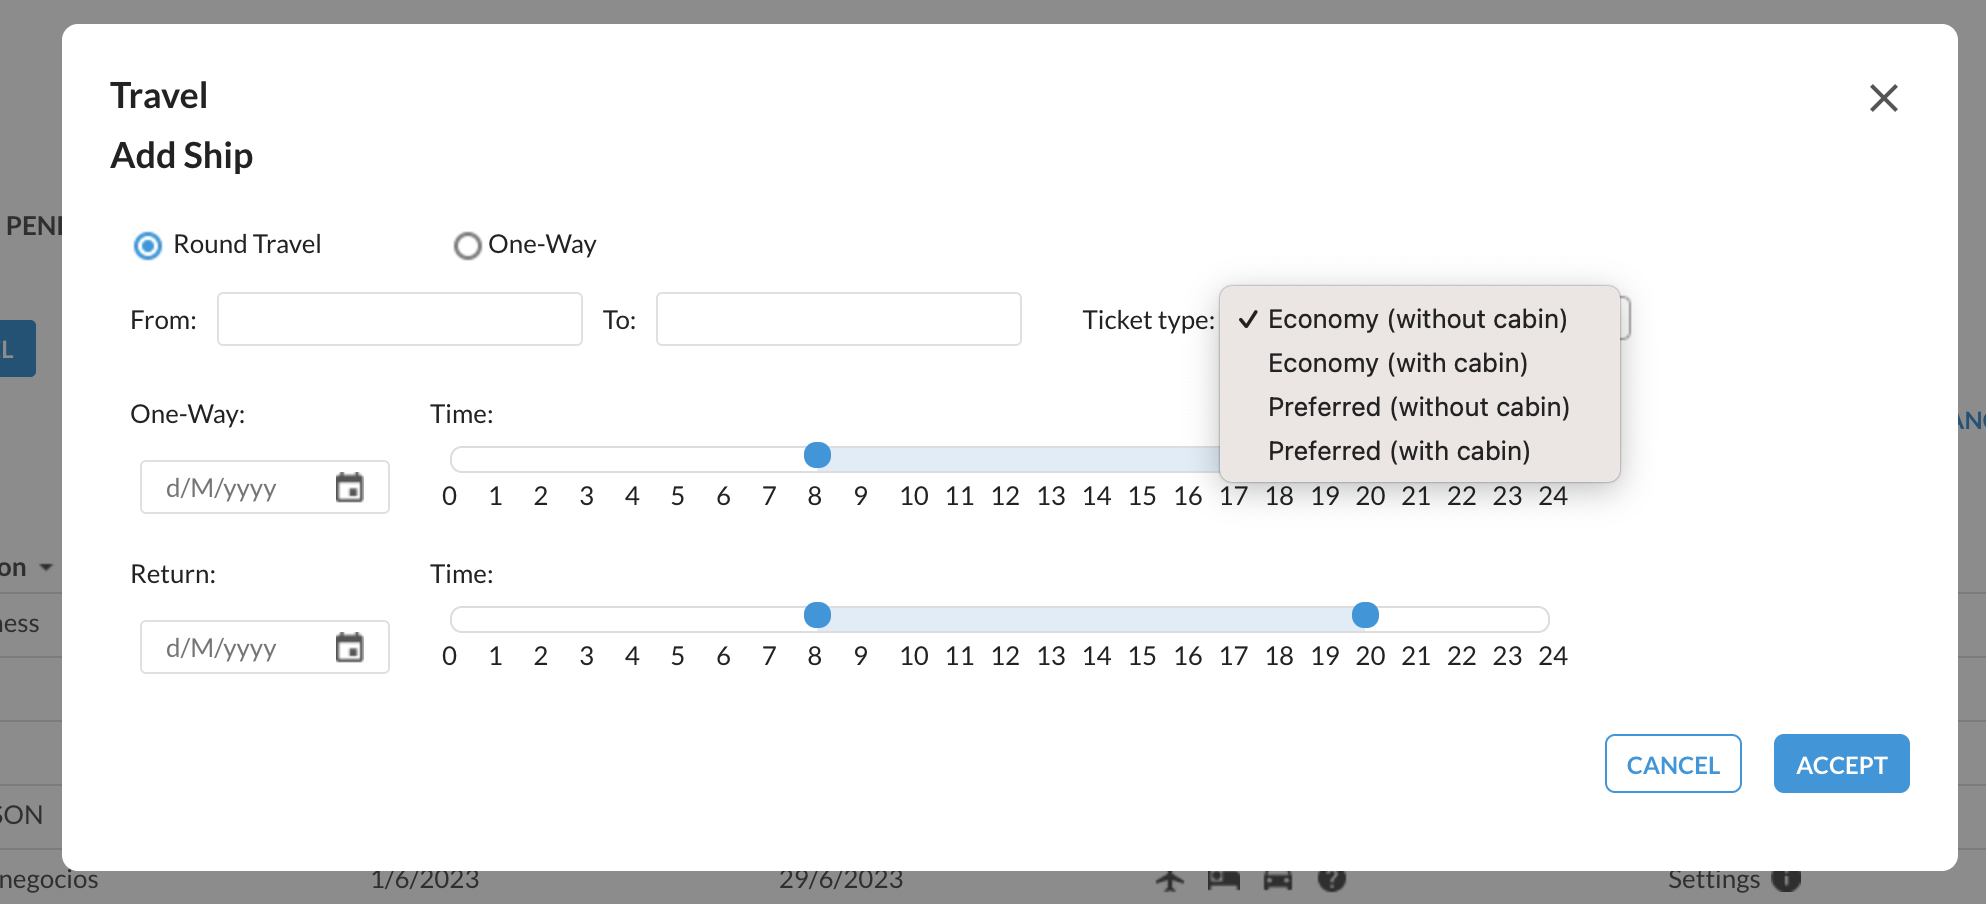Click the info icon next to Settings
Viewport: 1986px width, 904px height.
pos(1786,879)
